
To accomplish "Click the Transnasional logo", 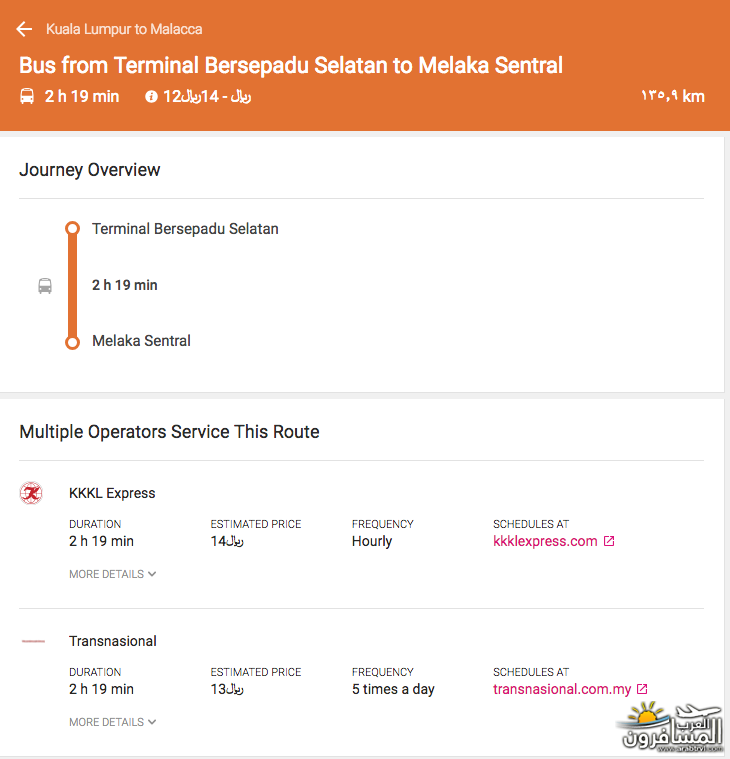I will pyautogui.click(x=33, y=641).
